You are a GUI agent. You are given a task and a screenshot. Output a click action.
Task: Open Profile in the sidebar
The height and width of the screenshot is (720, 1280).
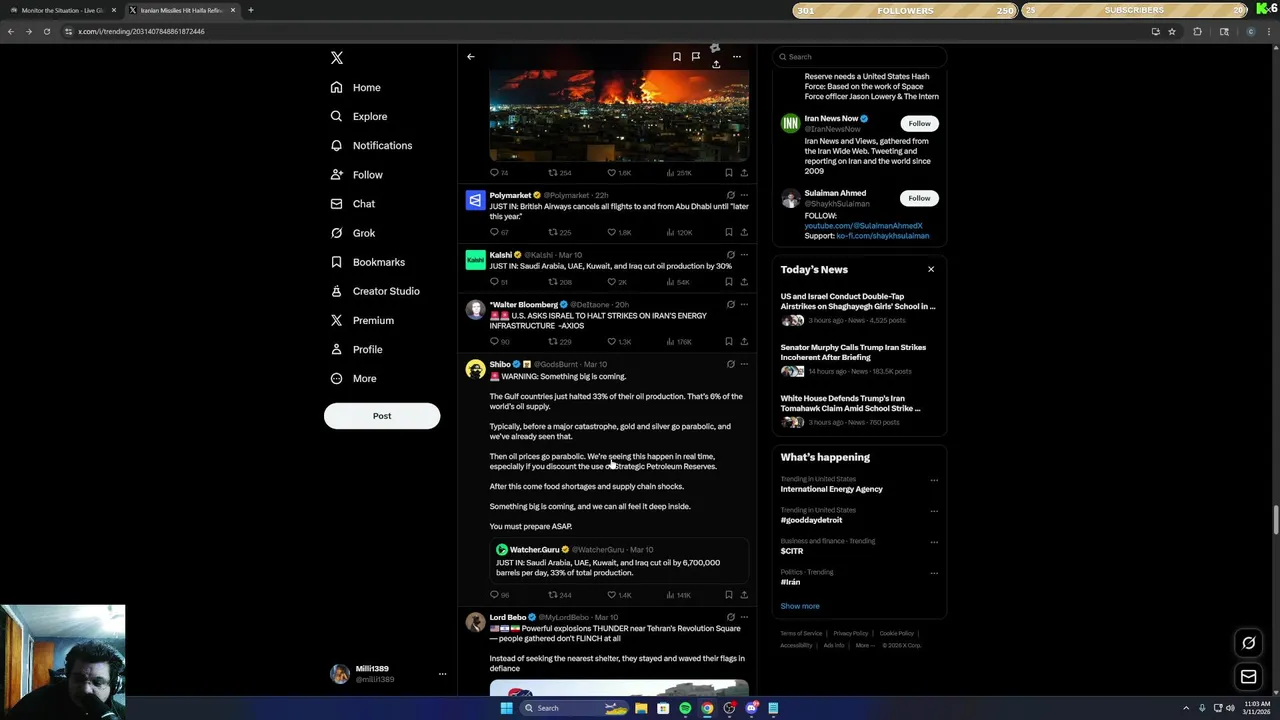click(x=357, y=349)
